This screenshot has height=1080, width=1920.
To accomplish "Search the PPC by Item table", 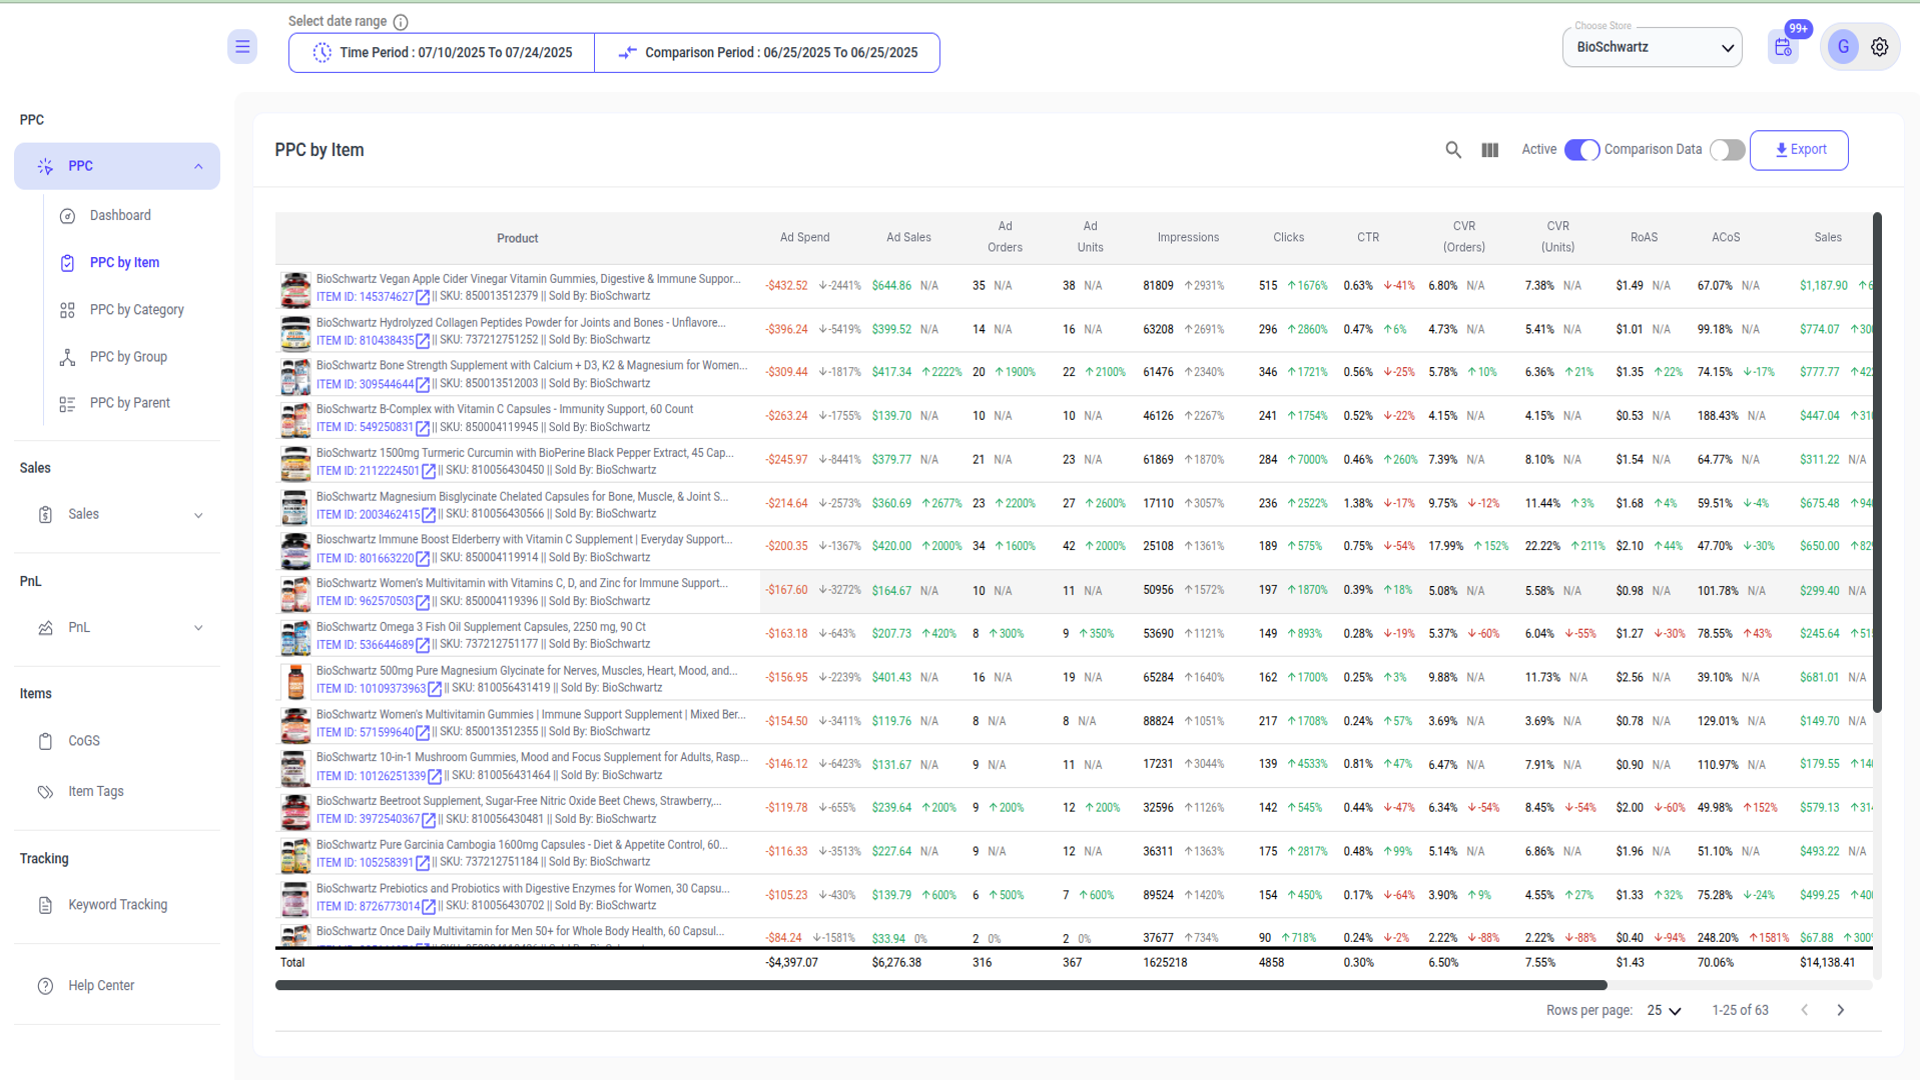I will tap(1453, 150).
